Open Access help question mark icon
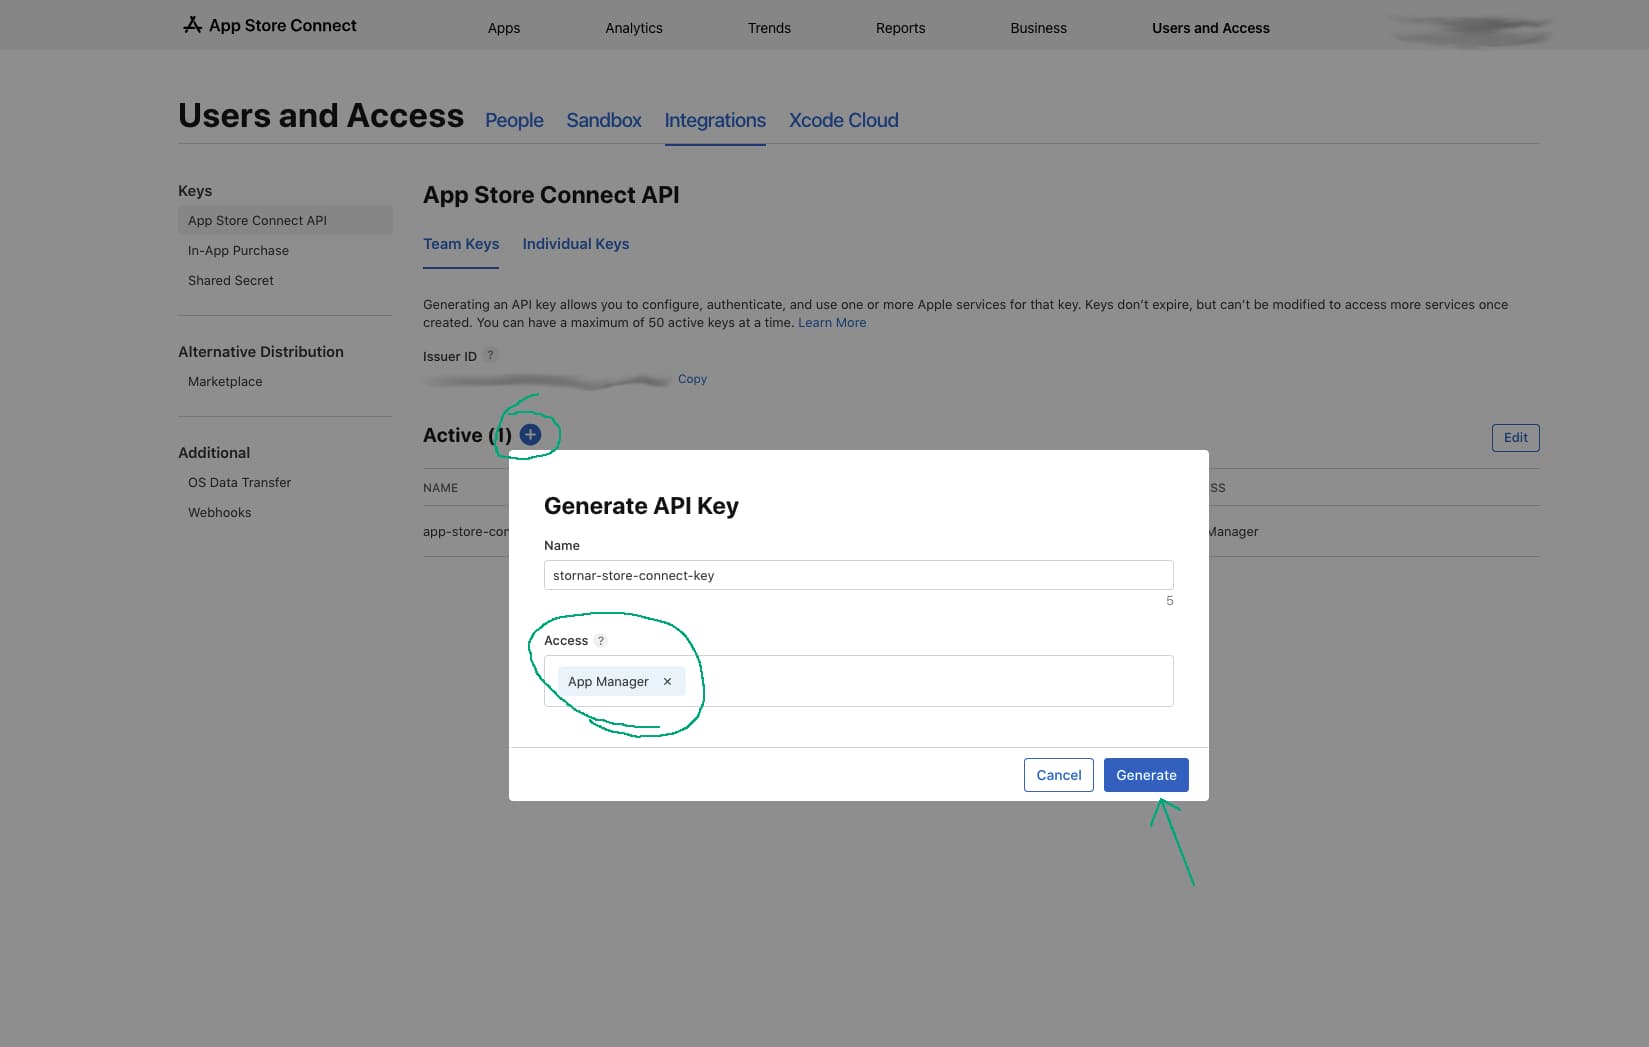Image resolution: width=1649 pixels, height=1047 pixels. click(x=600, y=640)
